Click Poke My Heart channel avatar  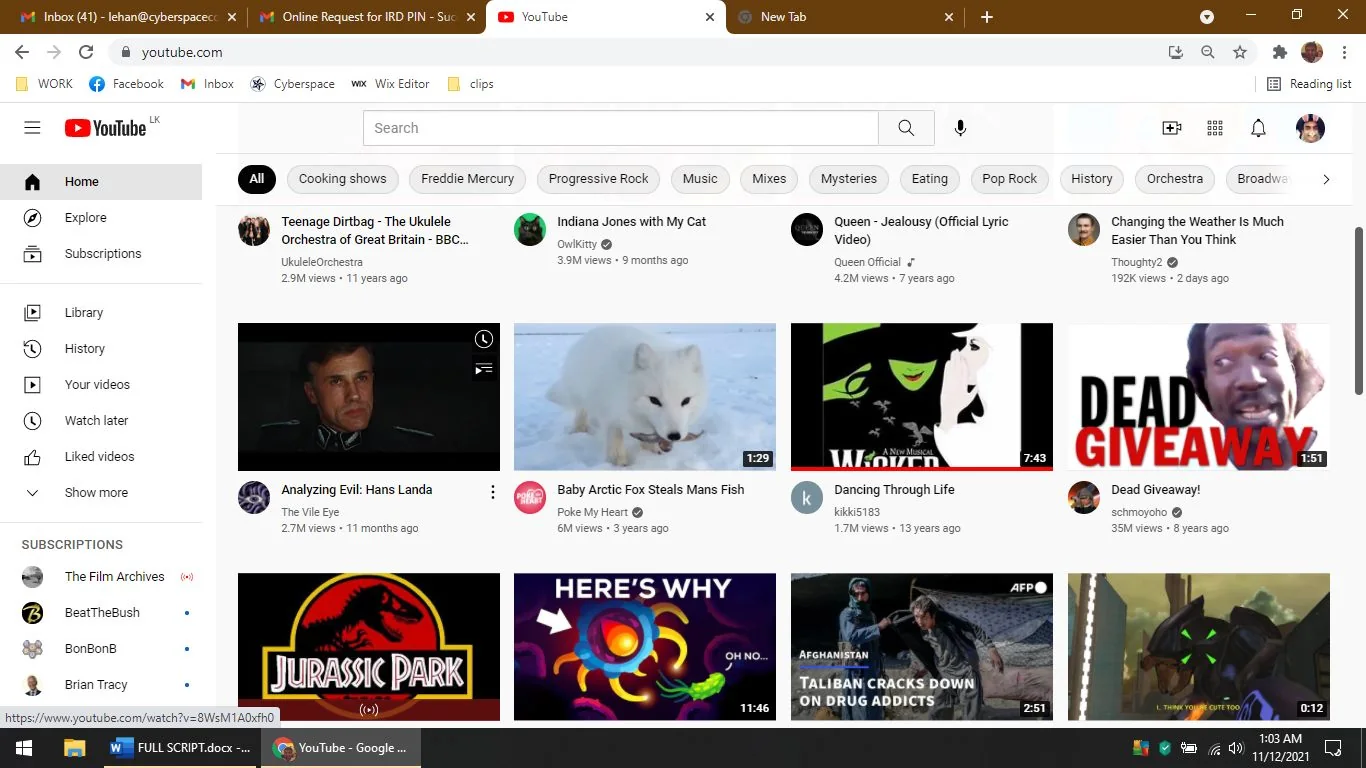click(x=530, y=498)
